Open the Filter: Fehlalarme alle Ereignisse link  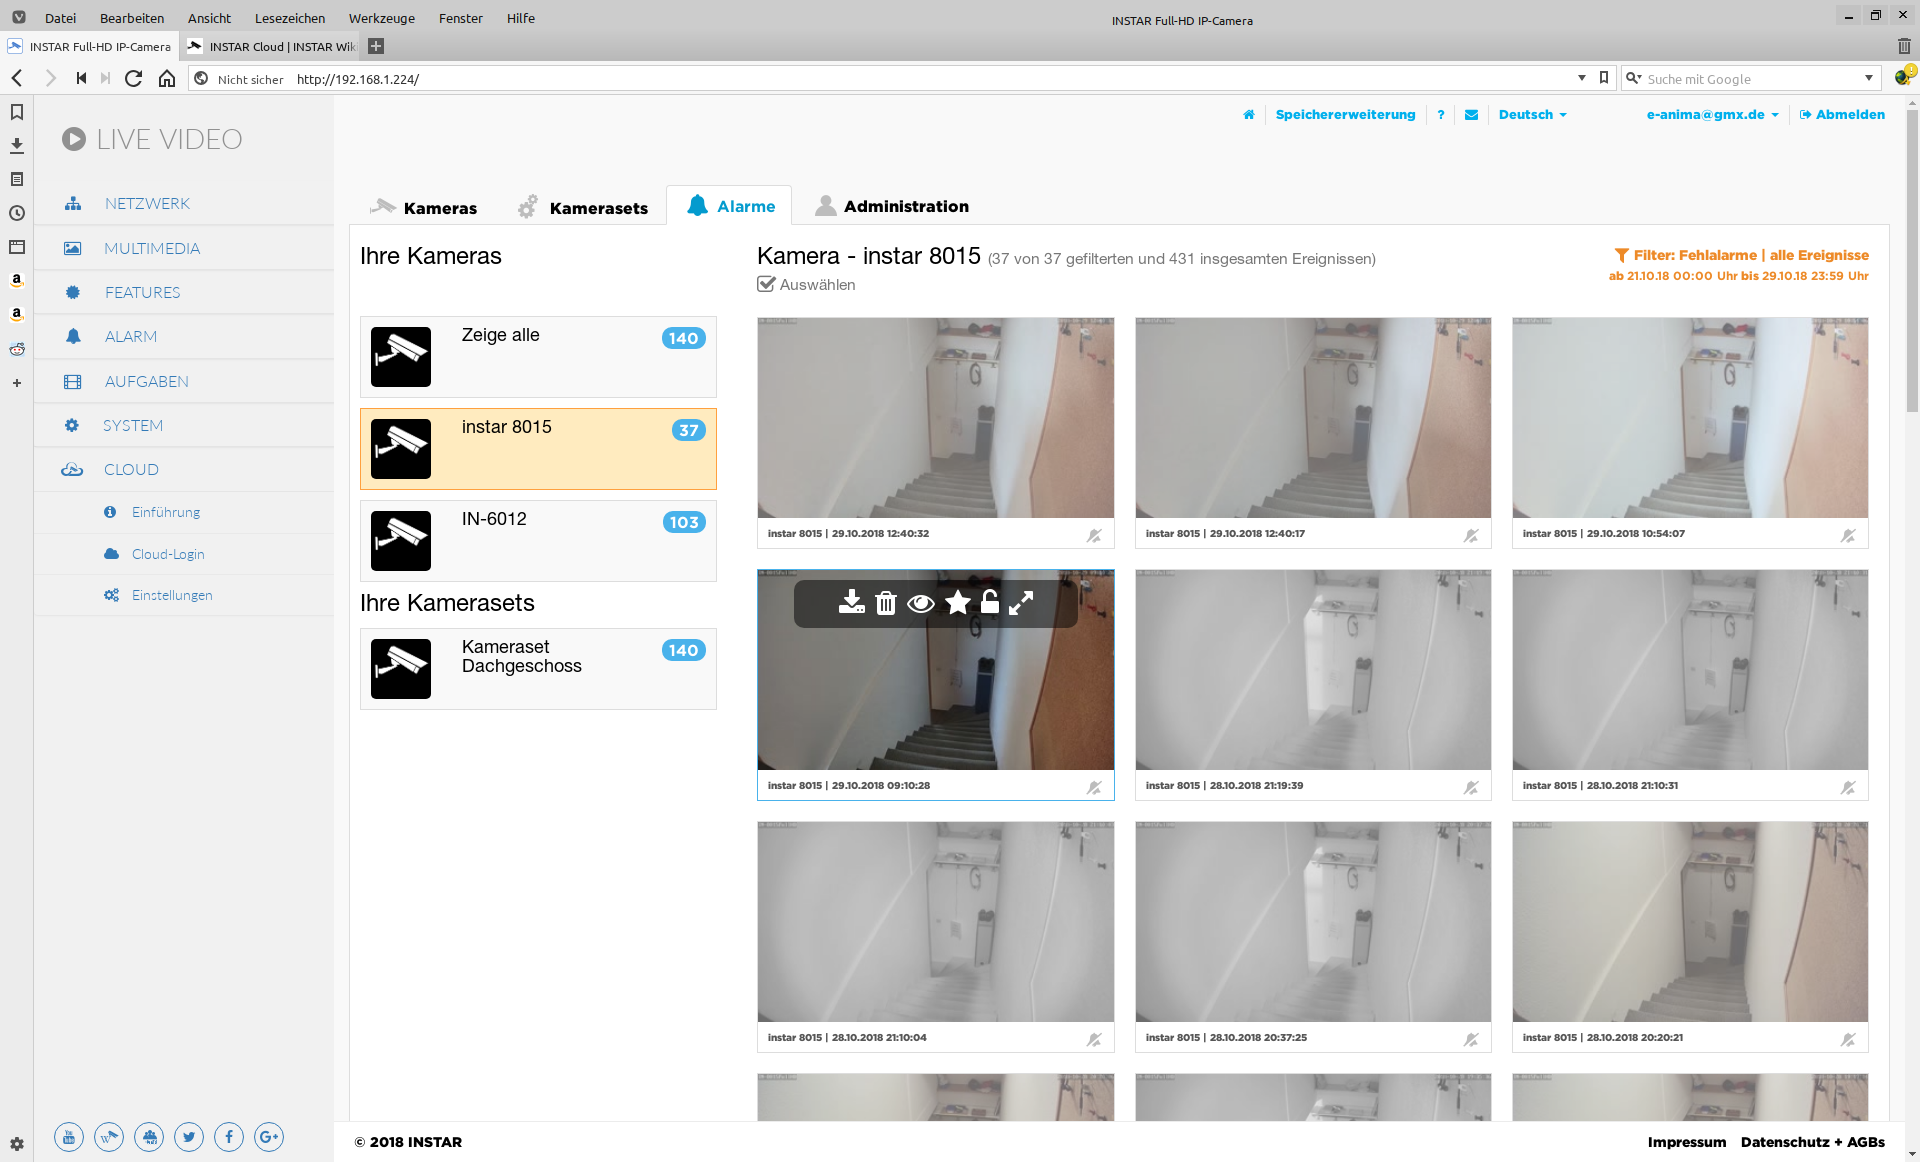[x=1741, y=256]
